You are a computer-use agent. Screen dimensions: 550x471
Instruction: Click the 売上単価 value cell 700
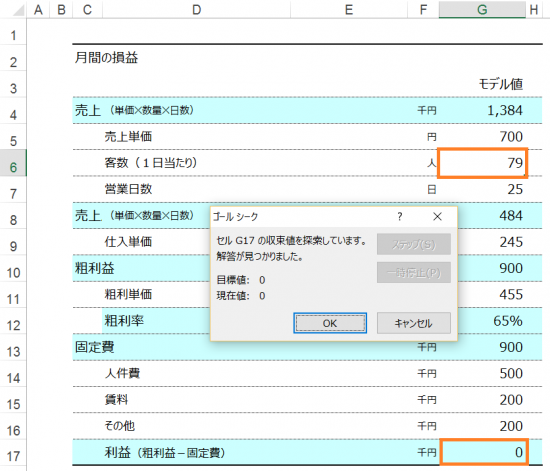point(482,137)
